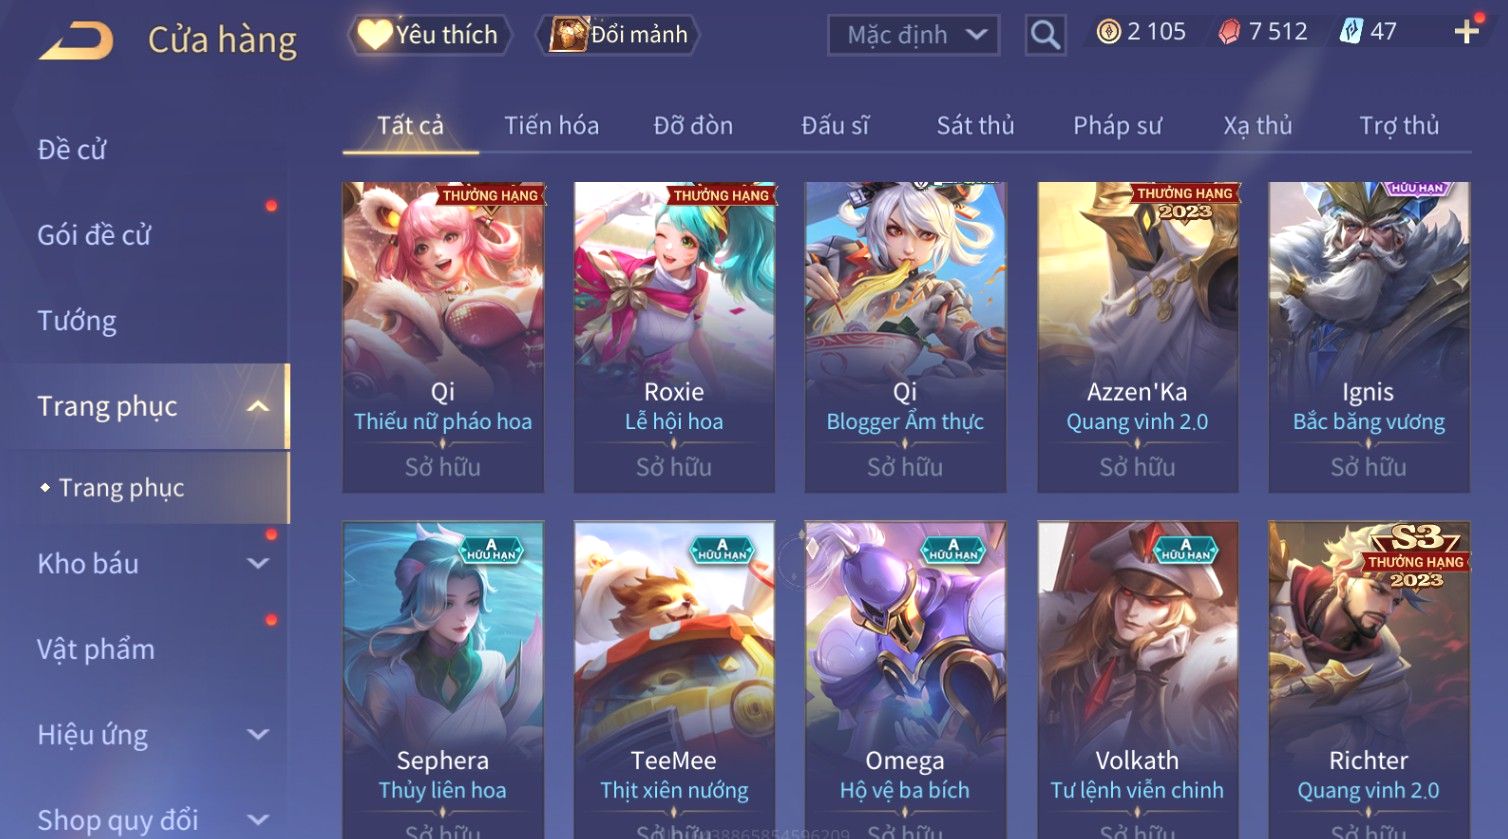Expand the Kho báu sidebar section
Screen dimensions: 1508x839
coord(258,564)
